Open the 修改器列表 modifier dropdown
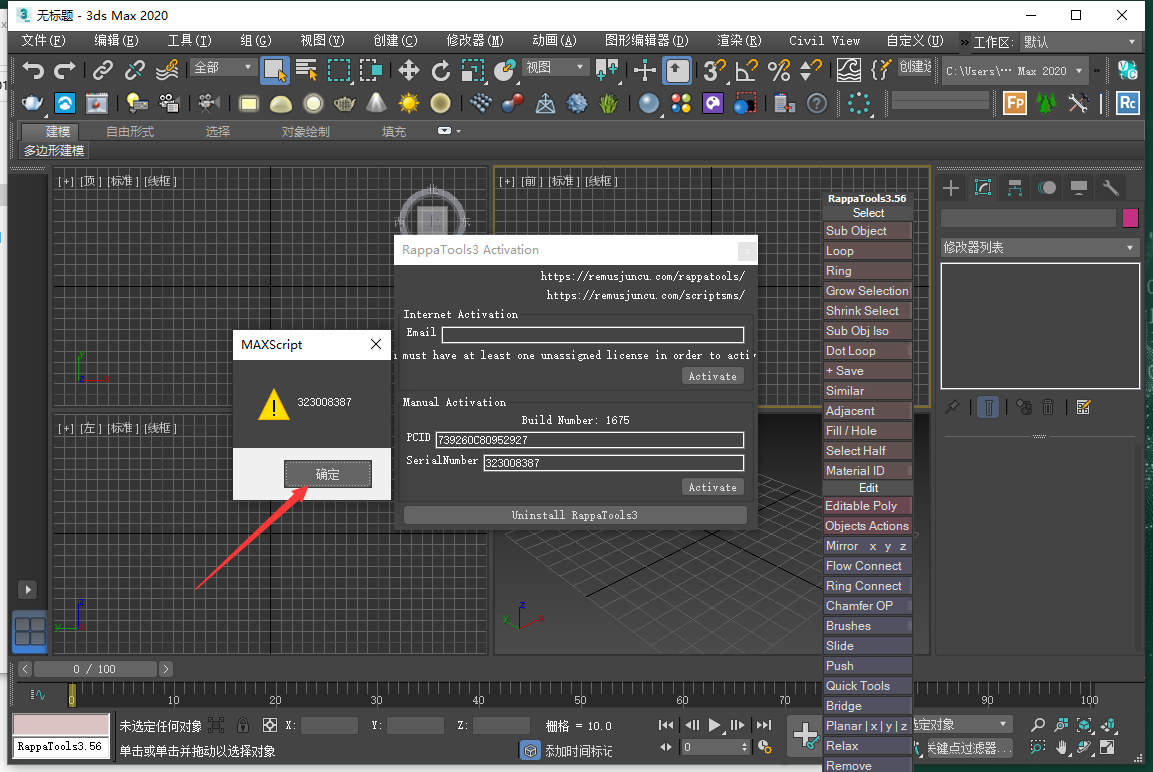This screenshot has height=772, width=1153. [1038, 247]
